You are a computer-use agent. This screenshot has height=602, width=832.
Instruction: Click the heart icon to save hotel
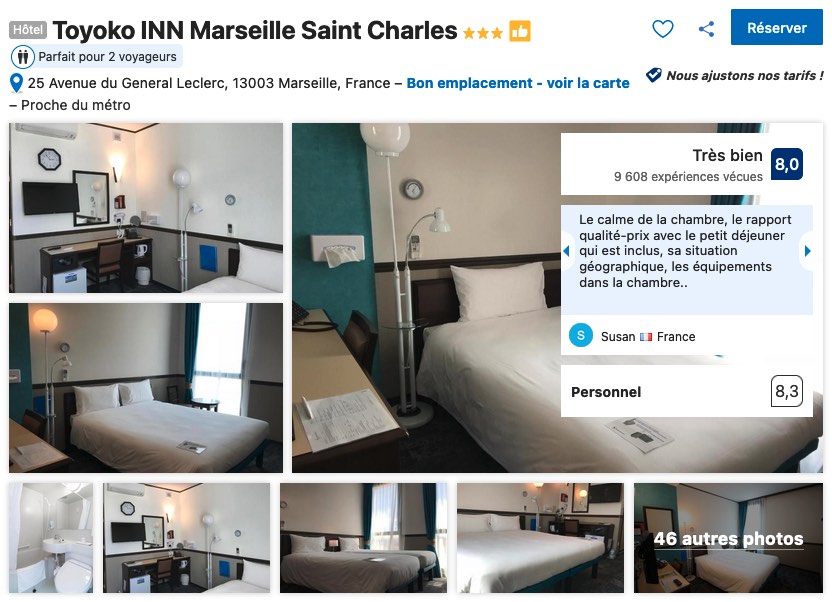click(x=662, y=28)
